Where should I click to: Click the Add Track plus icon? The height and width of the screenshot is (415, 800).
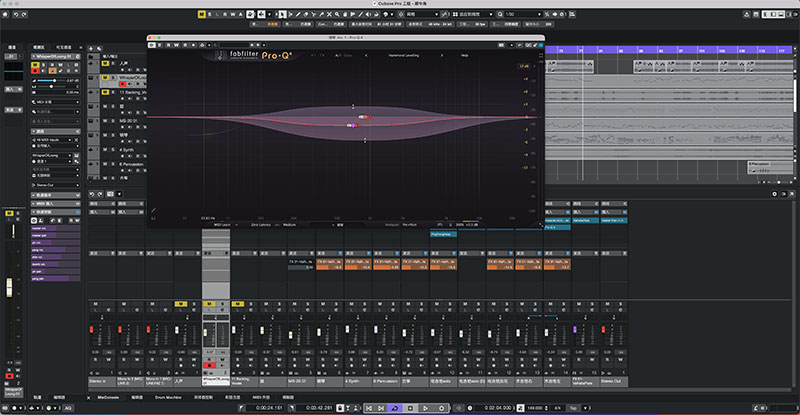pyautogui.click(x=91, y=48)
